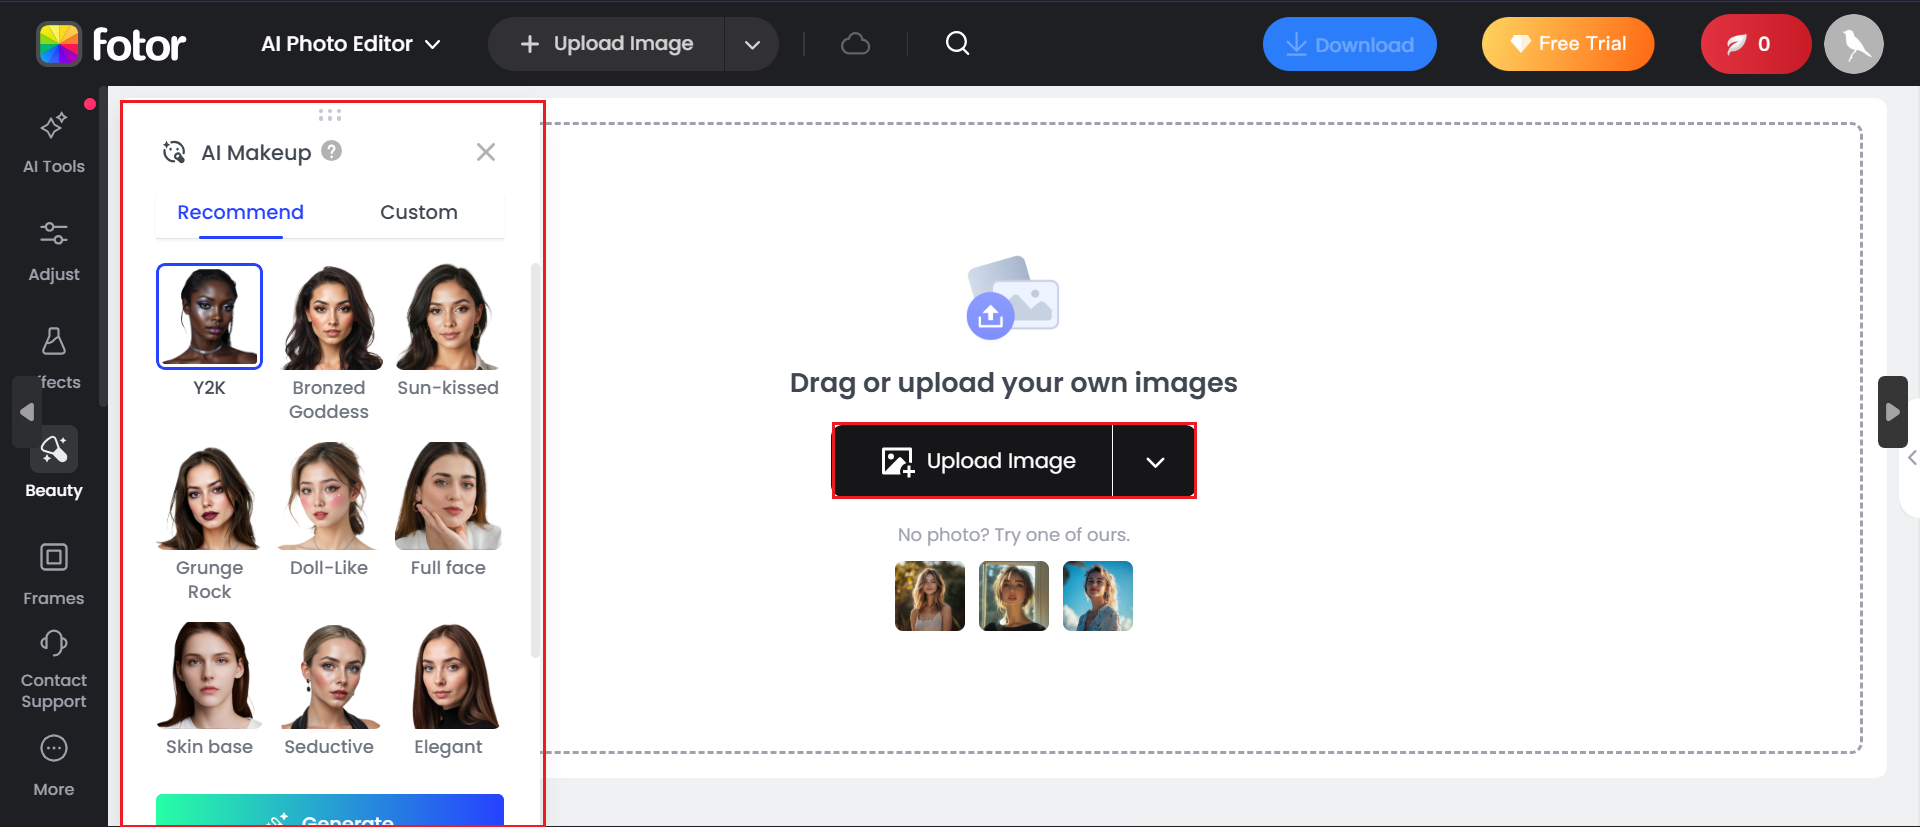Try the middle sample photo
The image size is (1920, 827).
click(1014, 596)
